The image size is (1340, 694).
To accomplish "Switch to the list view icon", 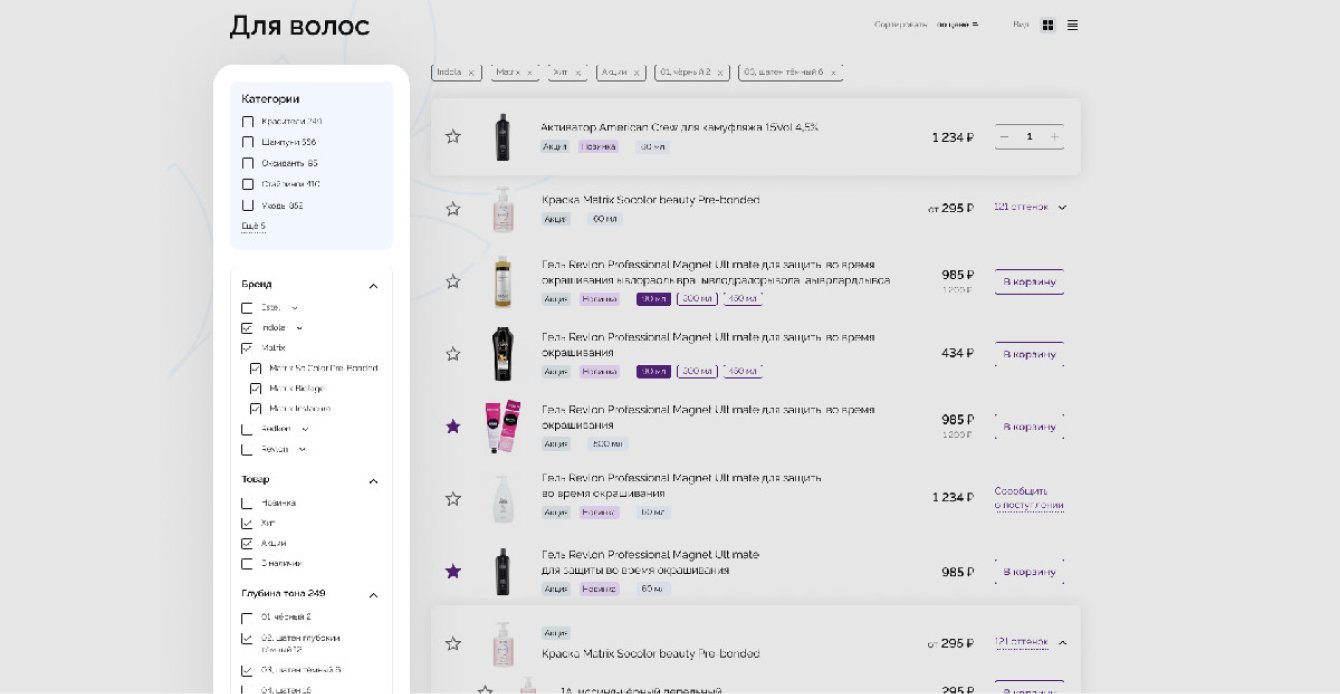I will click(x=1072, y=25).
